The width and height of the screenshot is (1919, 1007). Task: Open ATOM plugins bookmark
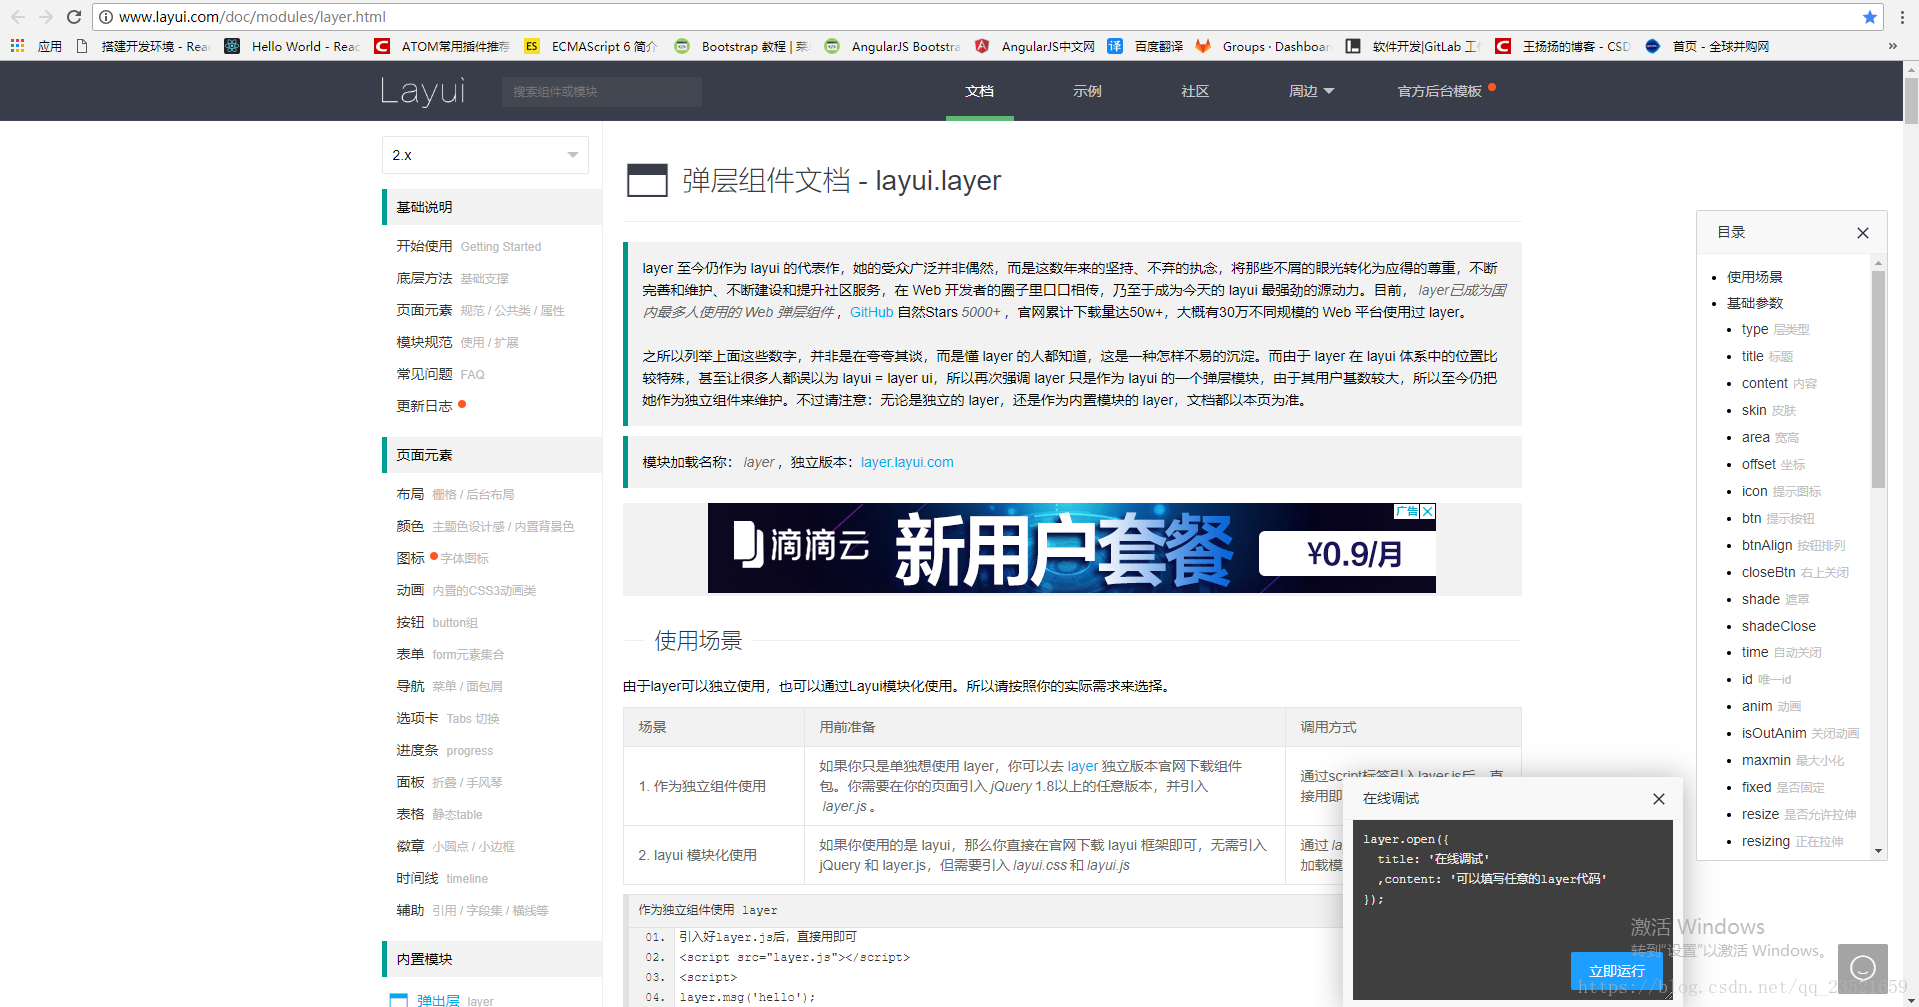tap(442, 46)
